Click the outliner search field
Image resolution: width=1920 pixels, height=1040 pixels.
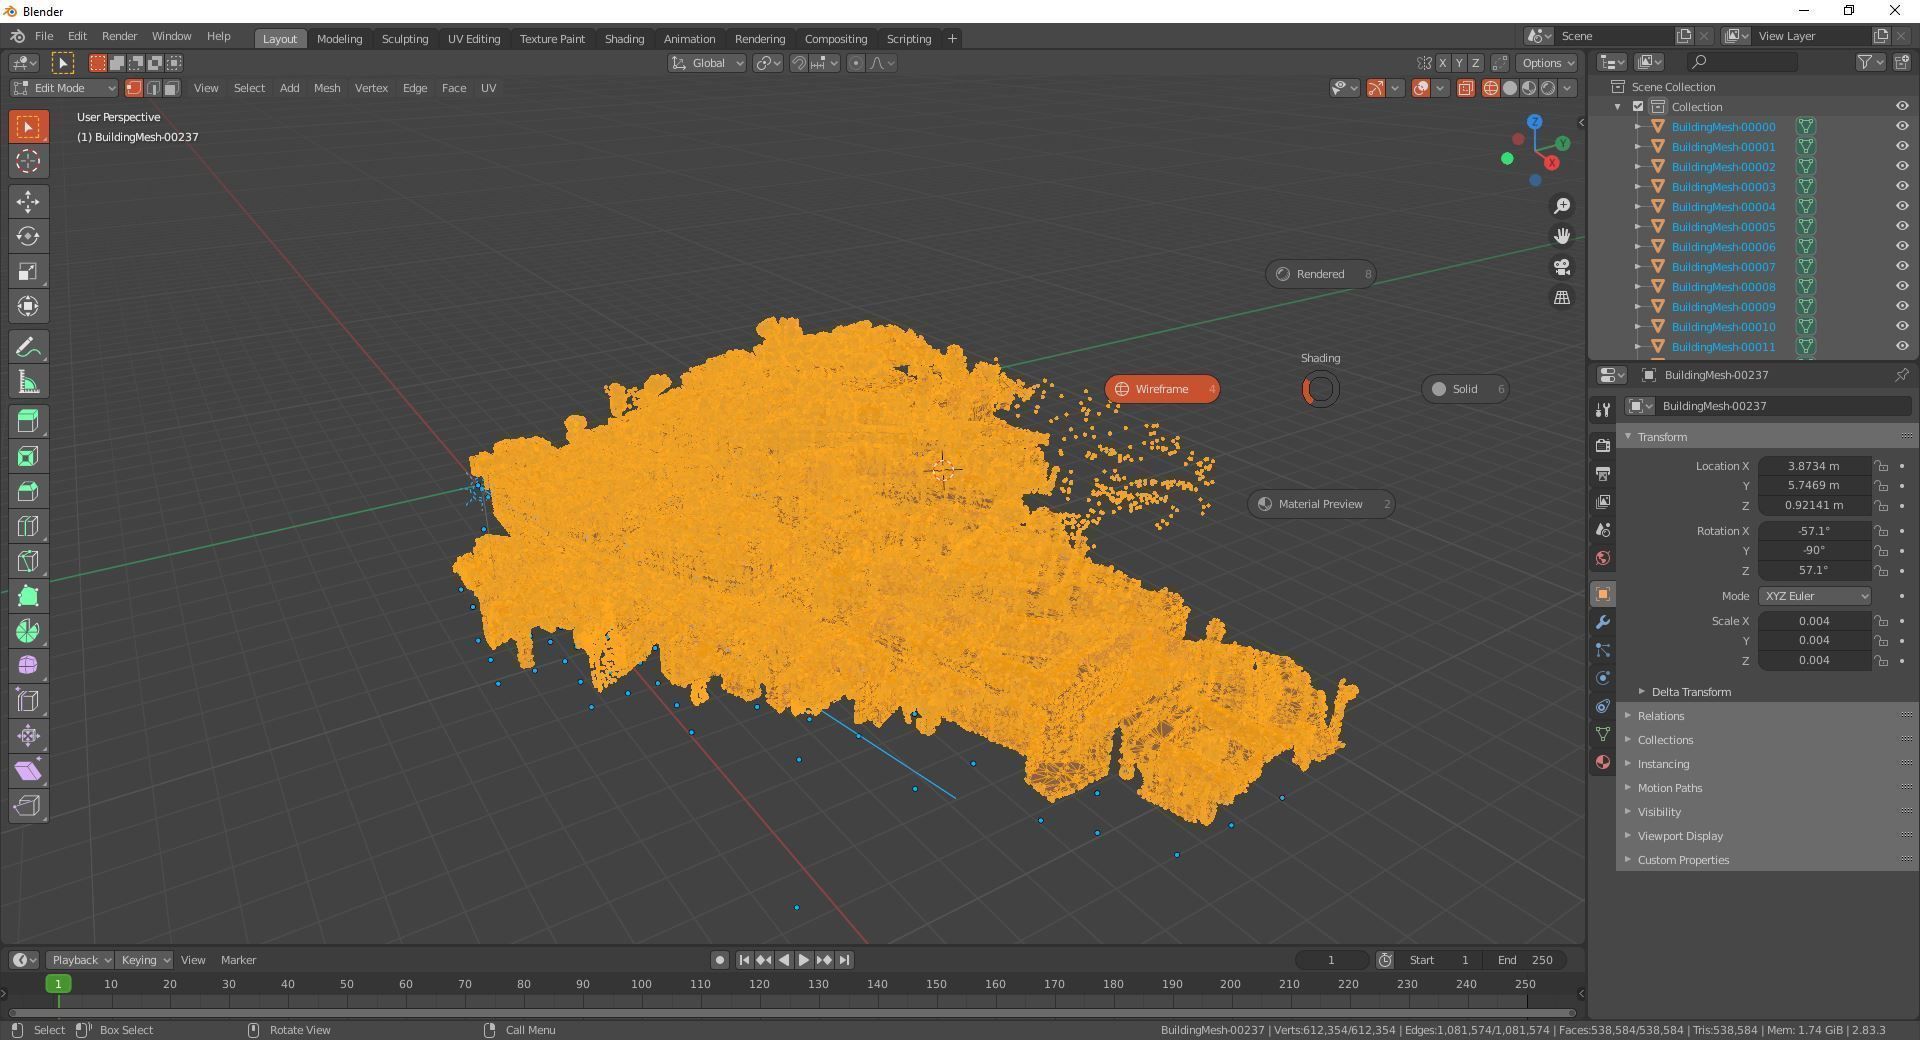(x=1742, y=62)
